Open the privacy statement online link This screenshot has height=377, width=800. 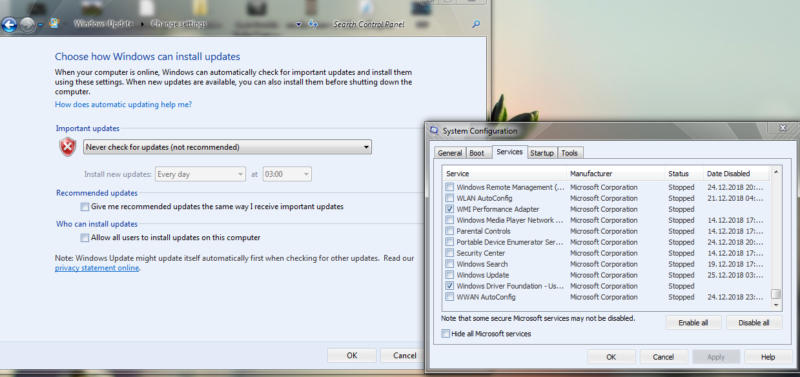click(97, 268)
